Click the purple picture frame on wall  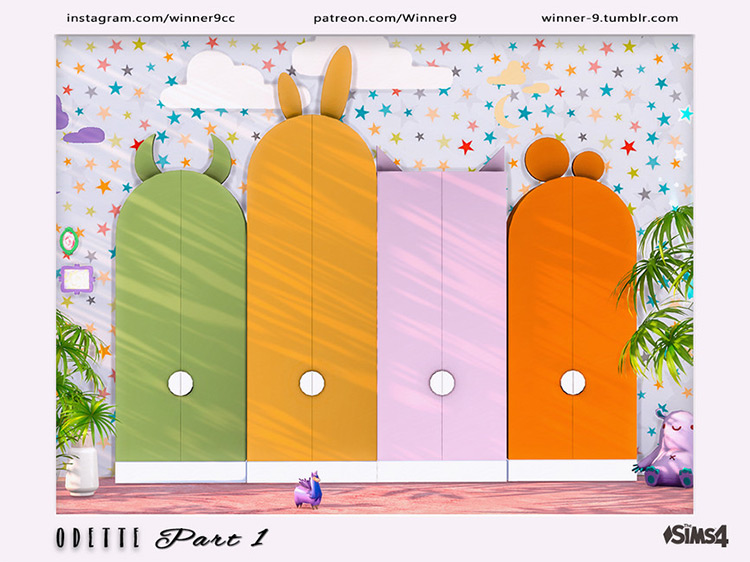[x=77, y=279]
